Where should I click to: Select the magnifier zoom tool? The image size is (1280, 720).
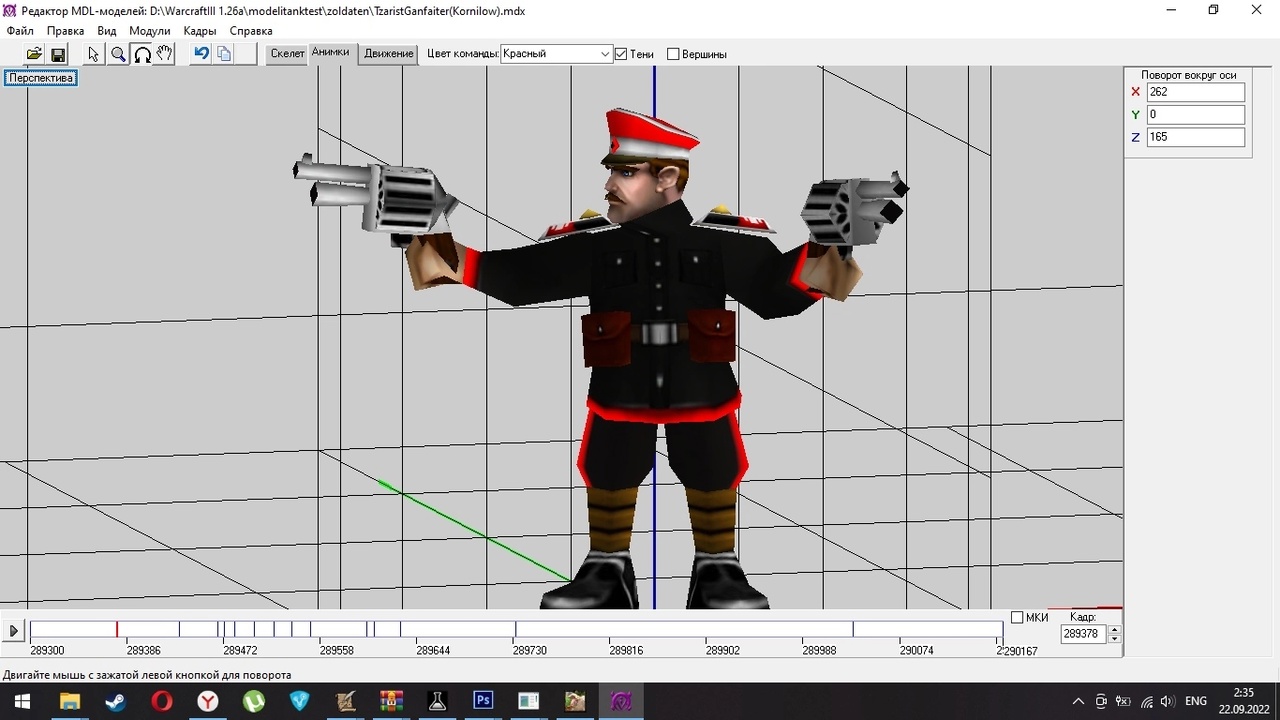(118, 54)
